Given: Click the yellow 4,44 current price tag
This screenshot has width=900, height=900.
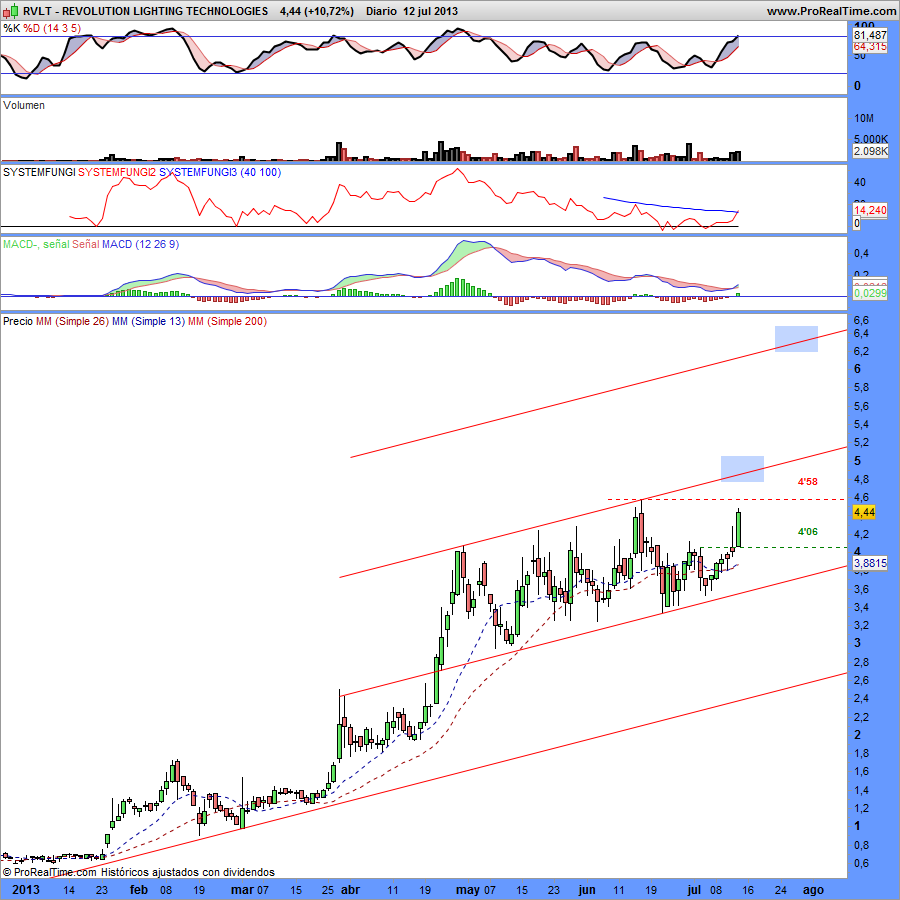Looking at the screenshot, I should coord(864,512).
